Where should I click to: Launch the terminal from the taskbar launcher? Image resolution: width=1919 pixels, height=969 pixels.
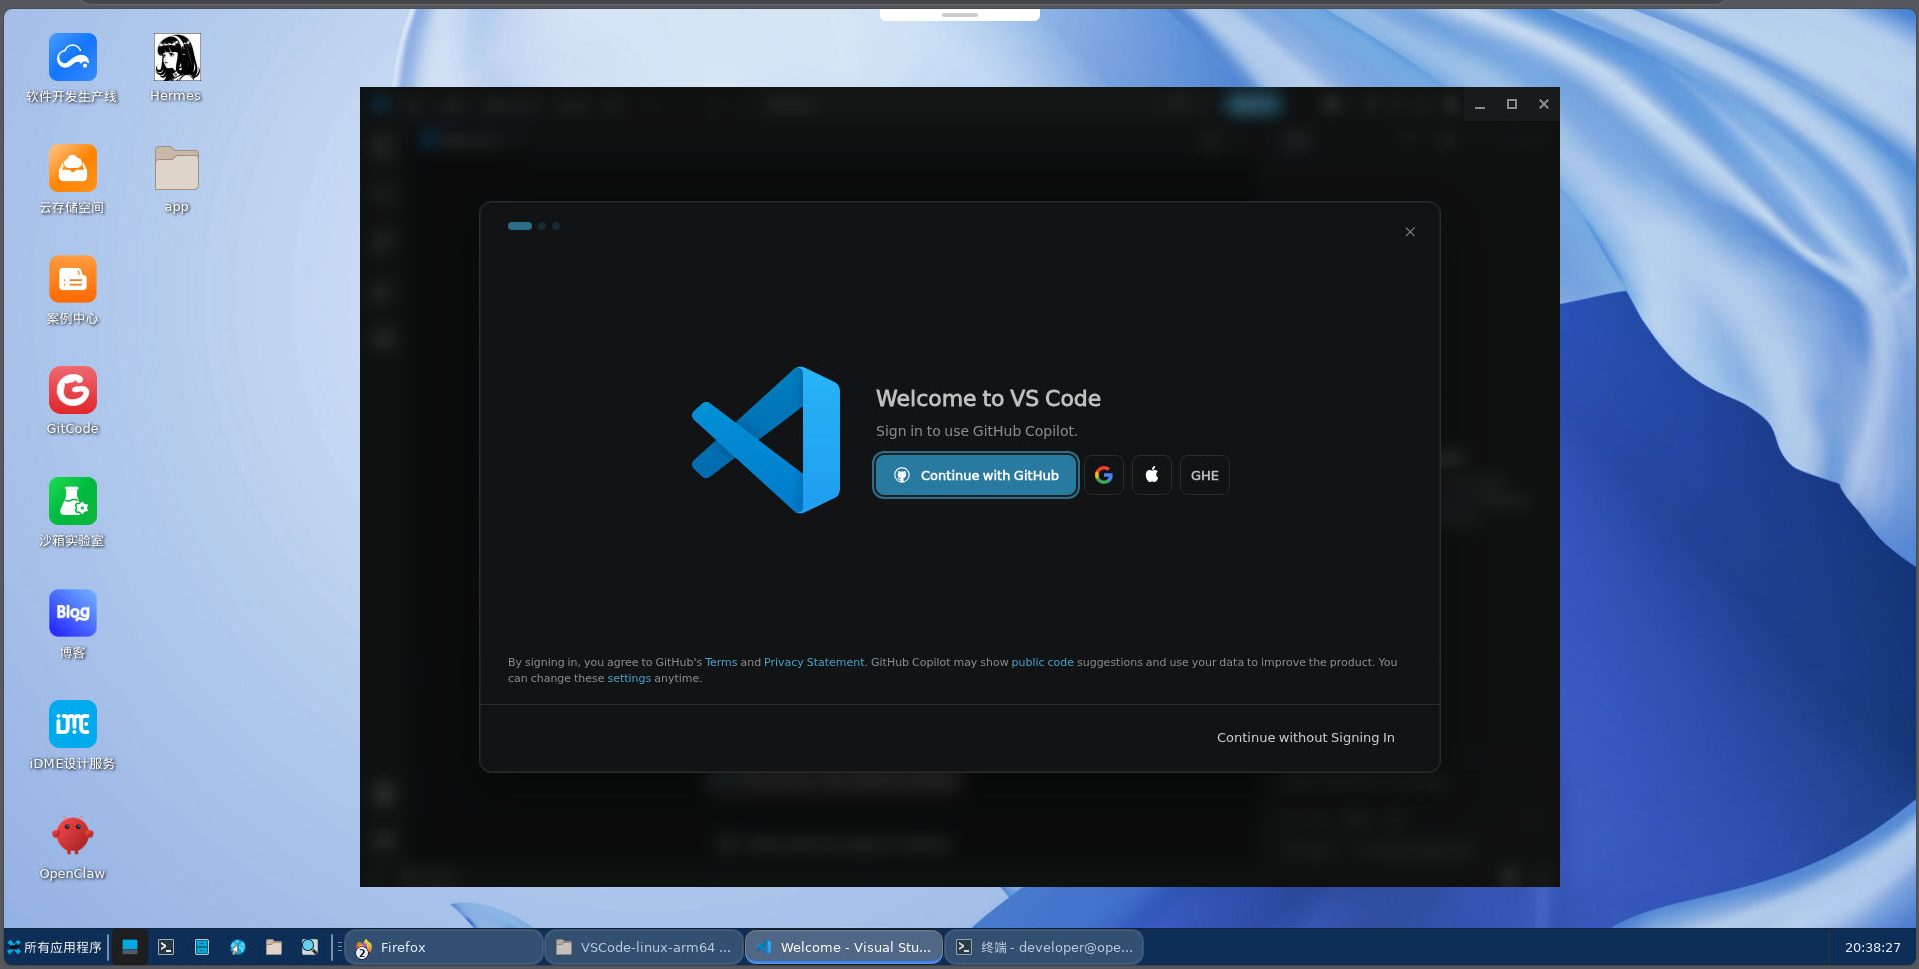point(166,947)
